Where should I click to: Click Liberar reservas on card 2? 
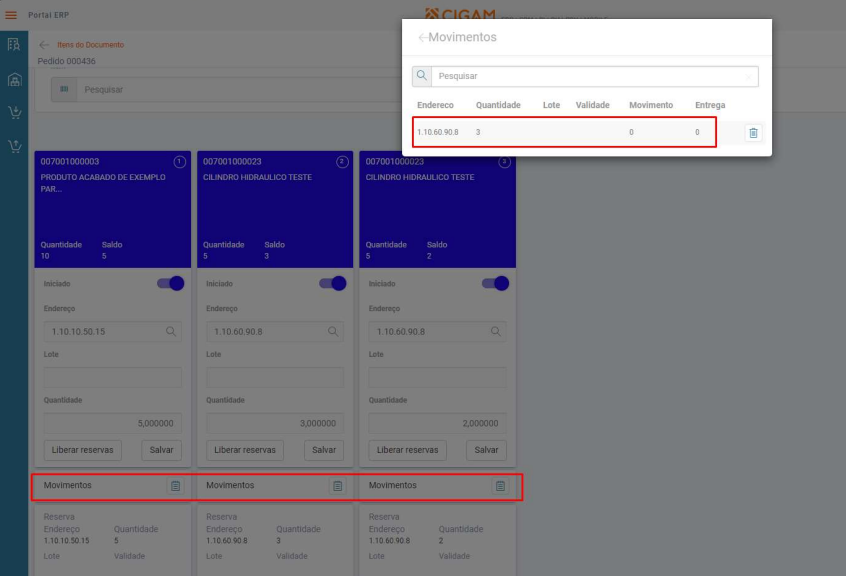click(x=245, y=450)
